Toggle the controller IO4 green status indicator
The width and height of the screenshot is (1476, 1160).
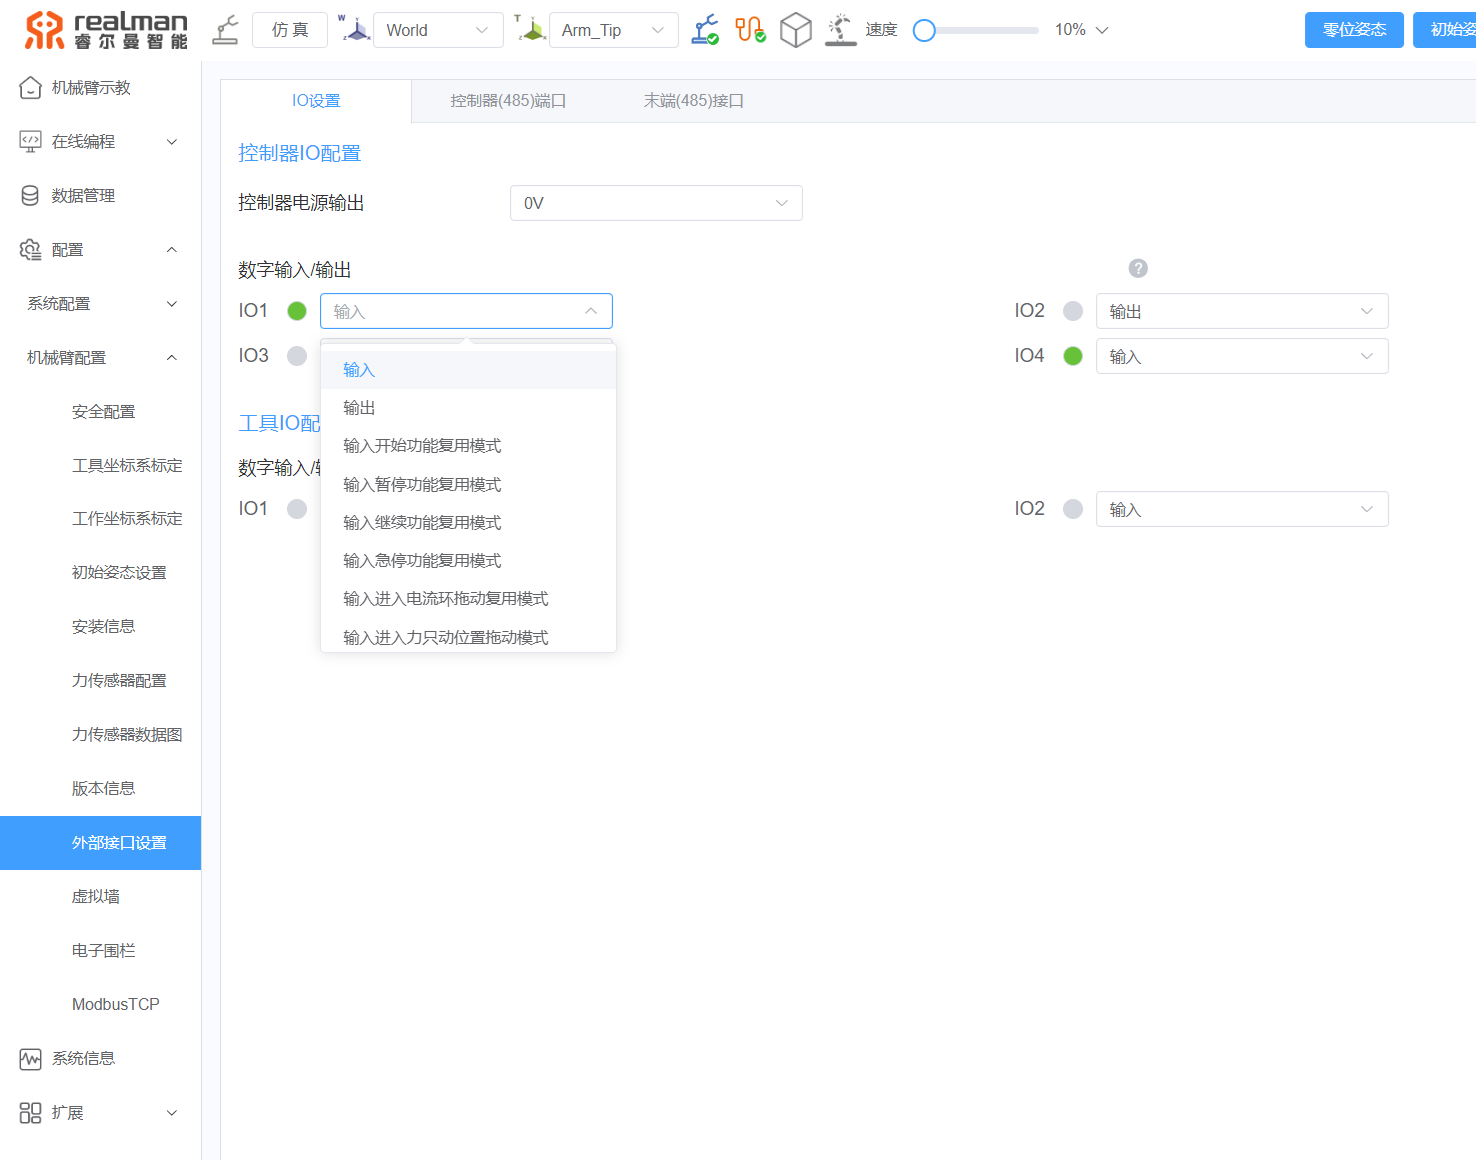tap(1073, 356)
